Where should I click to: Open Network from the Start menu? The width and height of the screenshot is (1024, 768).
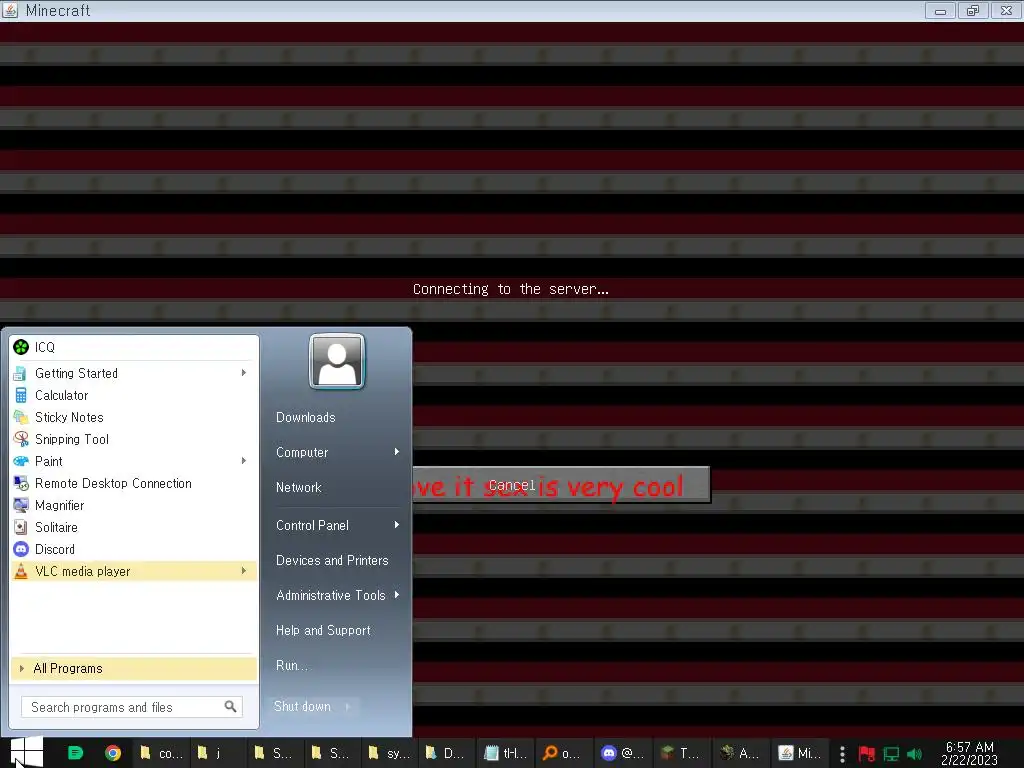coord(298,487)
